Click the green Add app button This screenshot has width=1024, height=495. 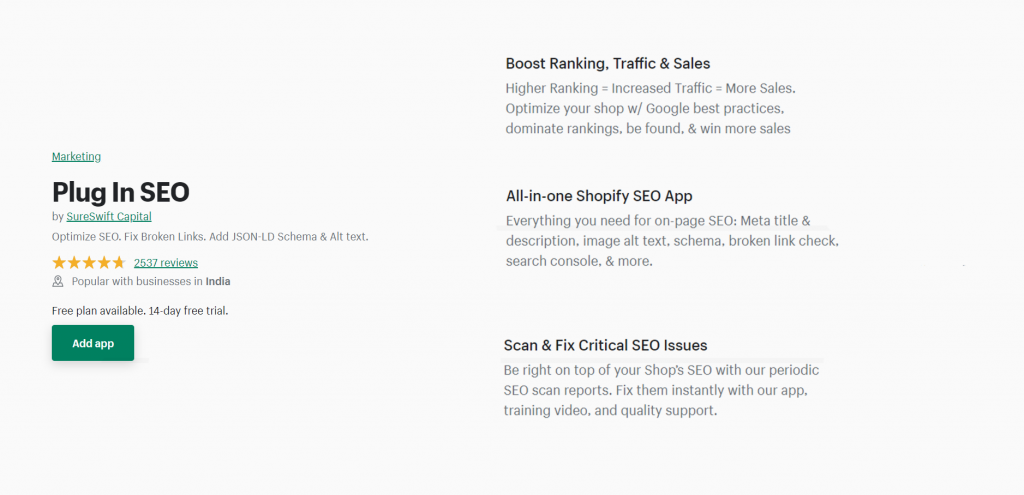tap(93, 343)
